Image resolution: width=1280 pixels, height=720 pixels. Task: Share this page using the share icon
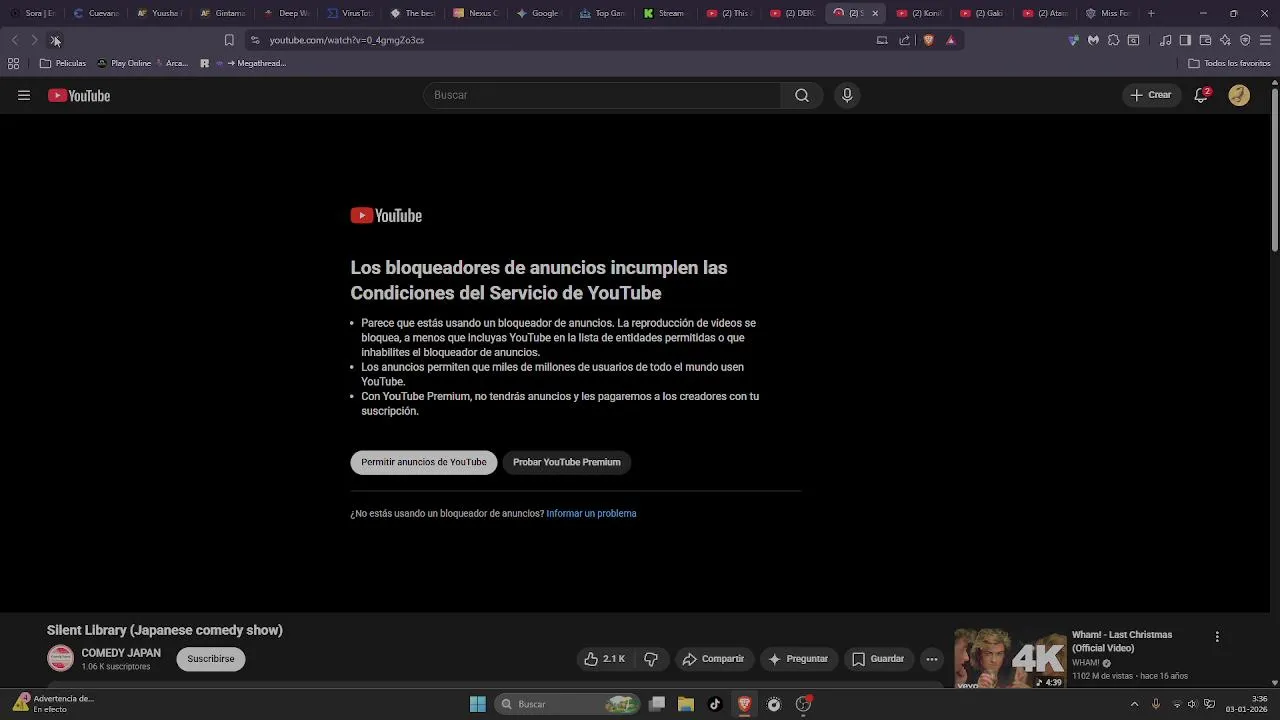[905, 40]
